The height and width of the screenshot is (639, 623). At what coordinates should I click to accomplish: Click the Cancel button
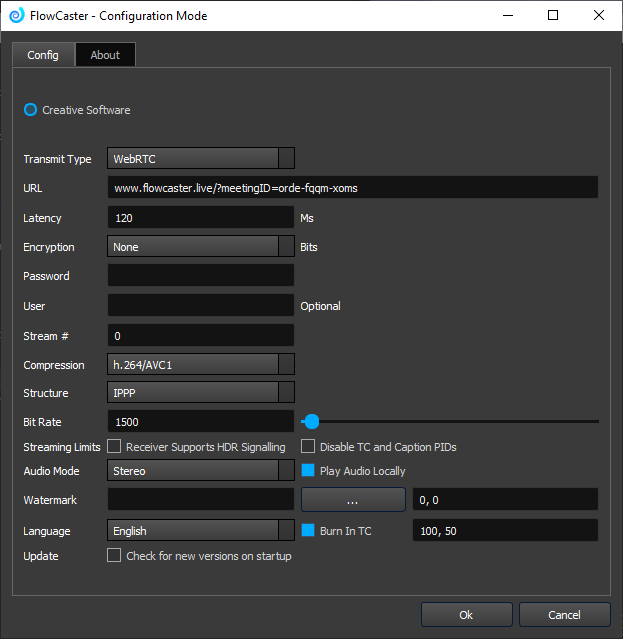pos(564,614)
